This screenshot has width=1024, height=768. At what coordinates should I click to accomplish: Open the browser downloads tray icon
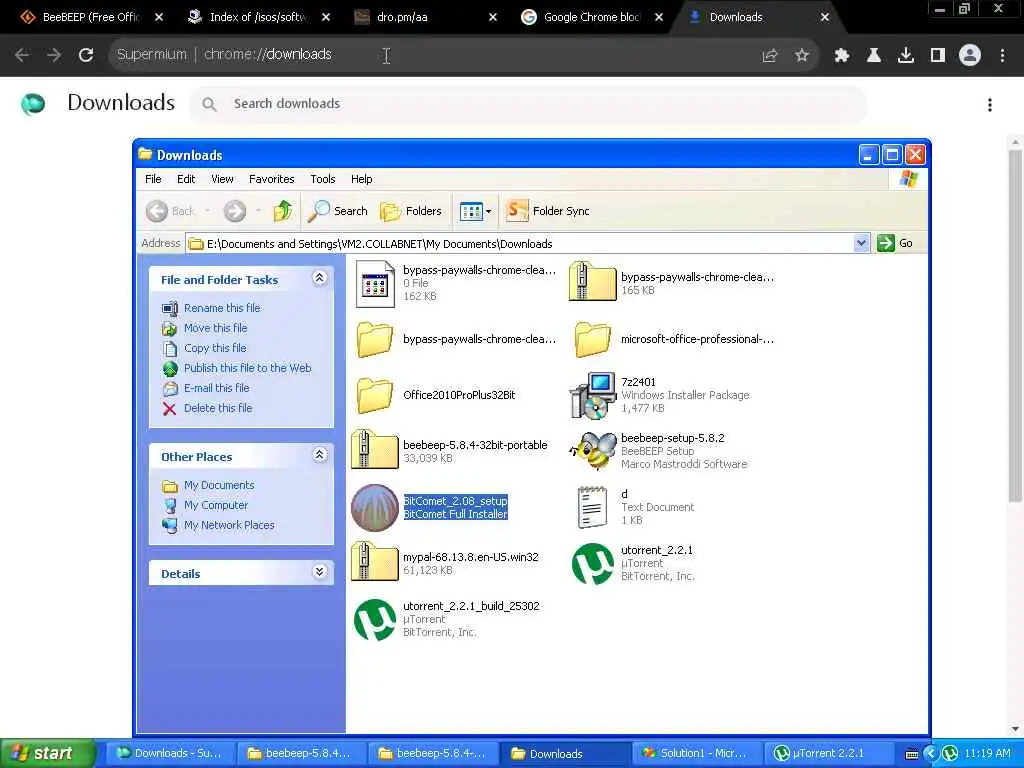pyautogui.click(x=906, y=56)
